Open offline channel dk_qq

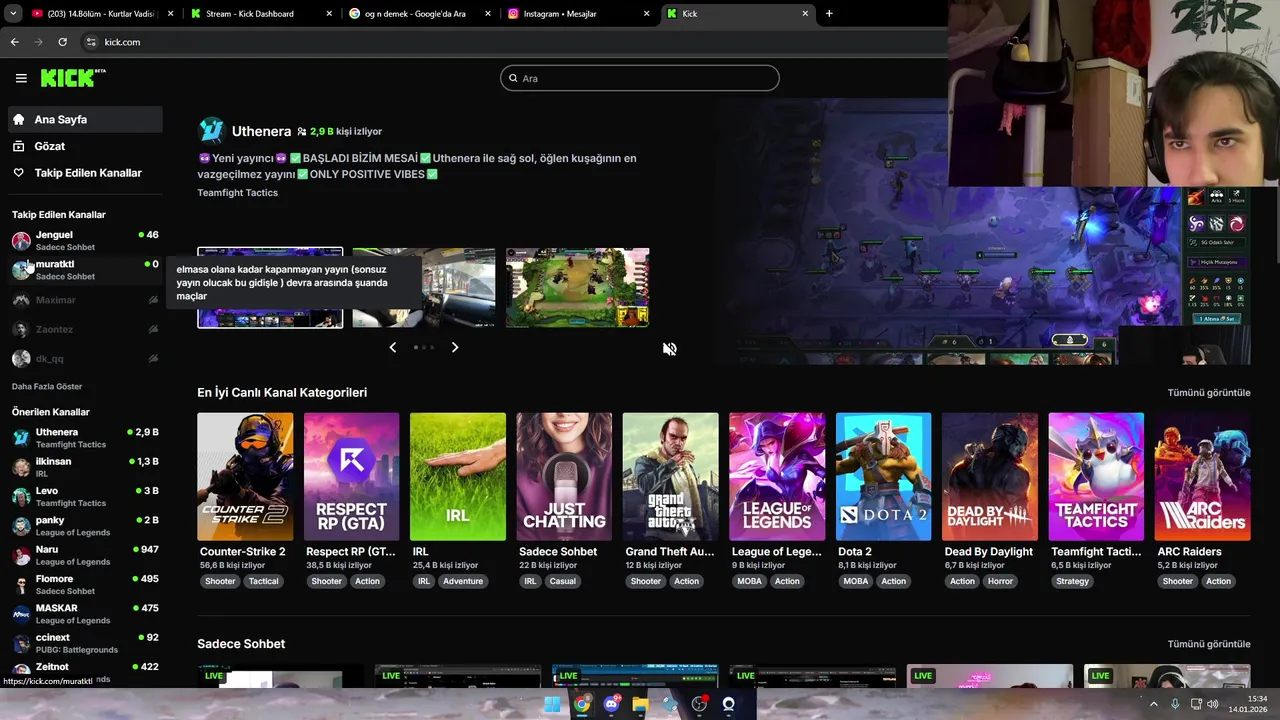tap(85, 358)
